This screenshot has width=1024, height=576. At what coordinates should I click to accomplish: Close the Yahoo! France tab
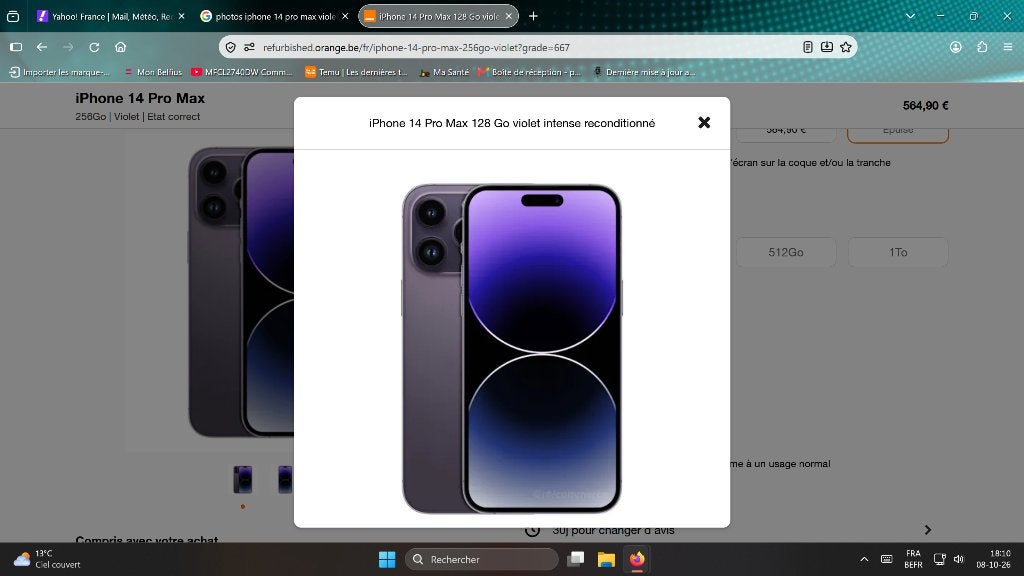coord(181,16)
